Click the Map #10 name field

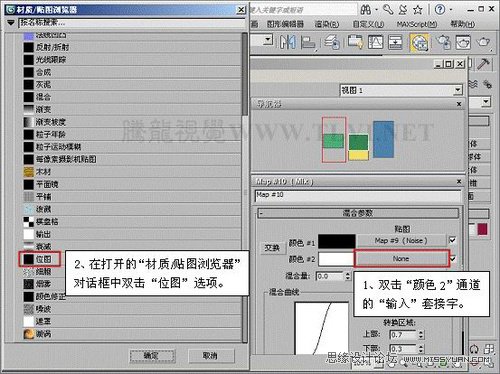pos(358,196)
